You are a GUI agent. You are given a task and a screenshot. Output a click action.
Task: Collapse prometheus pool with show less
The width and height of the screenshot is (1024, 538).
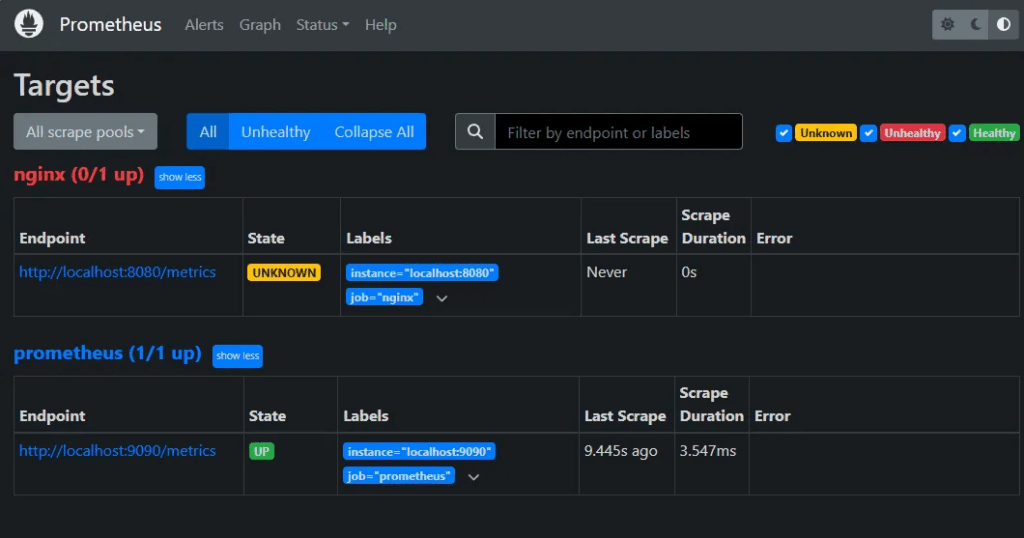pos(238,356)
